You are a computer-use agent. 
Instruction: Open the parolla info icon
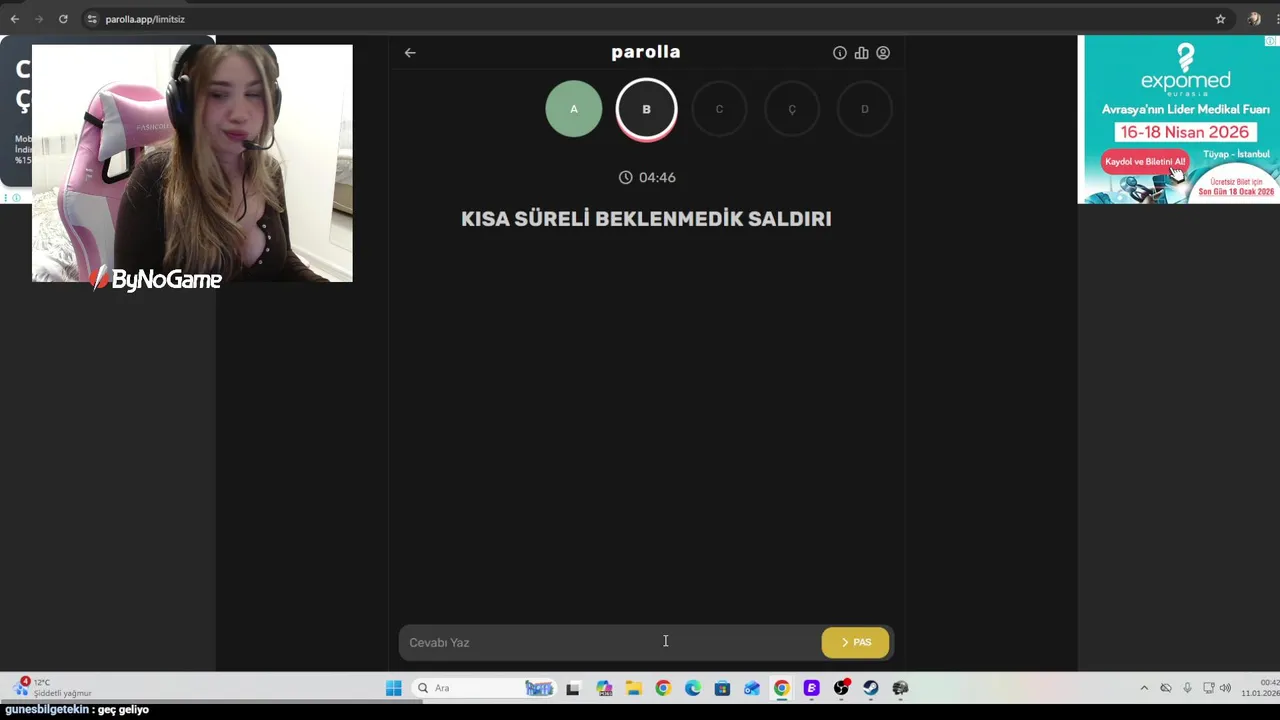(x=840, y=53)
